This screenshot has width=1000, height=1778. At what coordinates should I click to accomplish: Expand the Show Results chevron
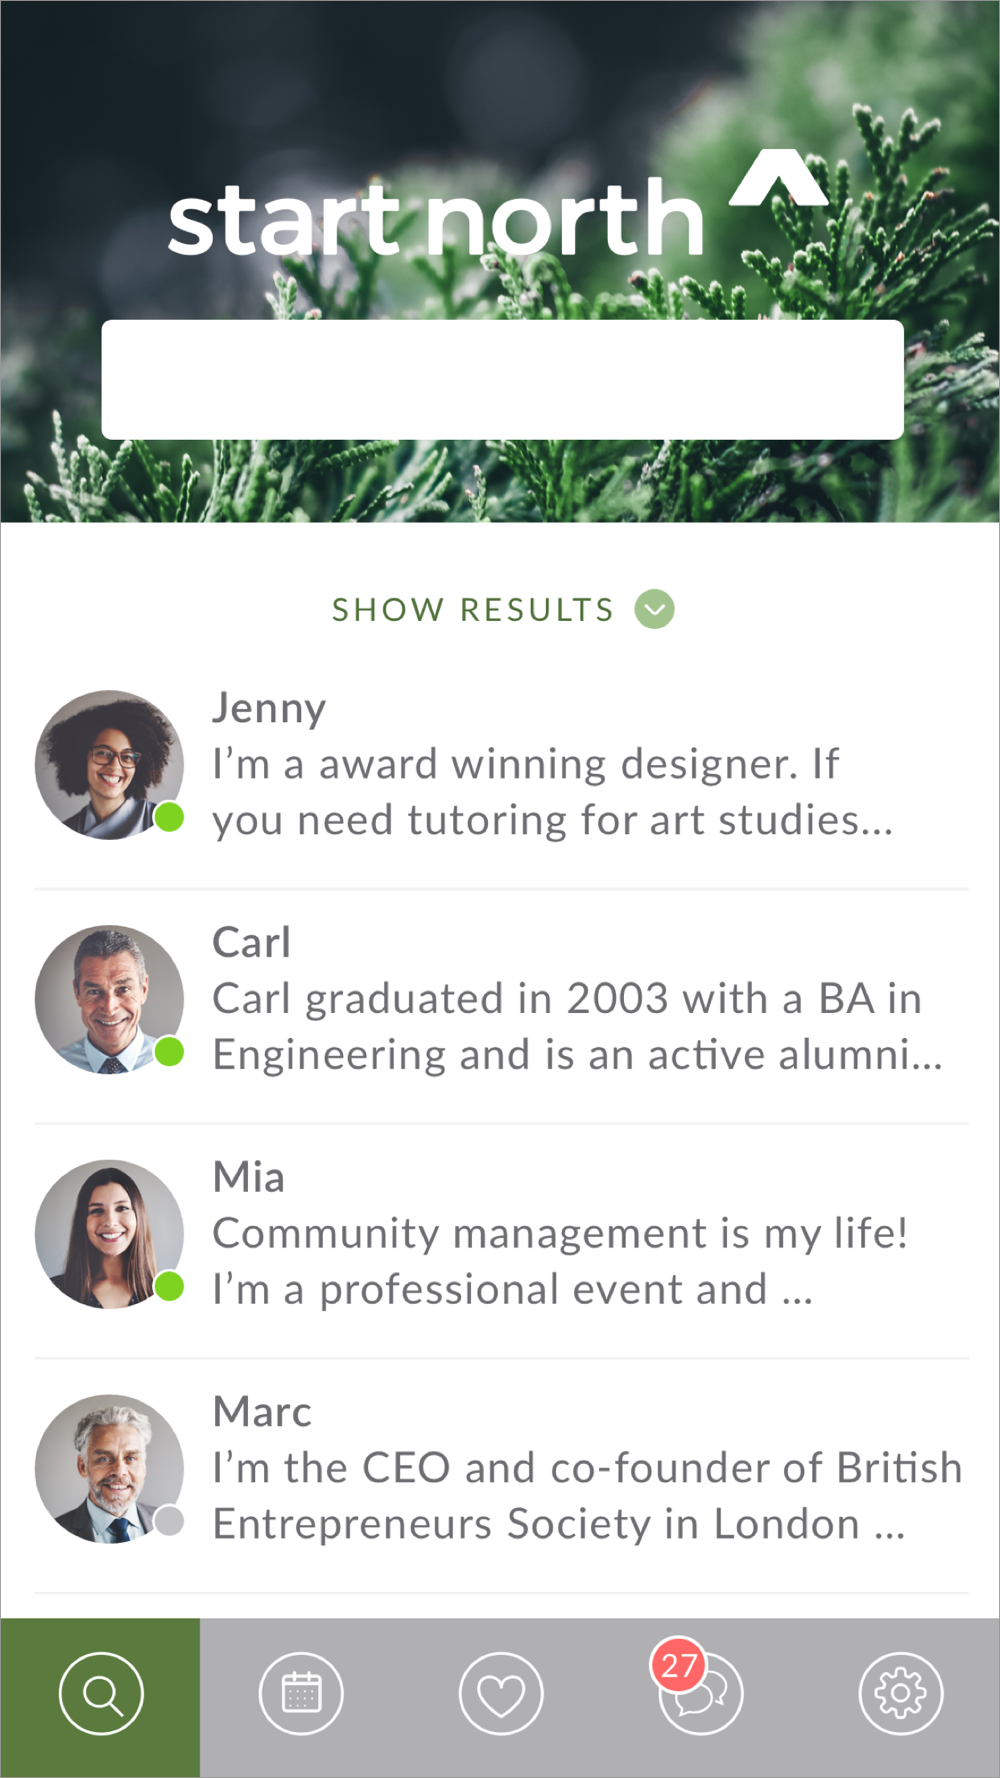655,609
